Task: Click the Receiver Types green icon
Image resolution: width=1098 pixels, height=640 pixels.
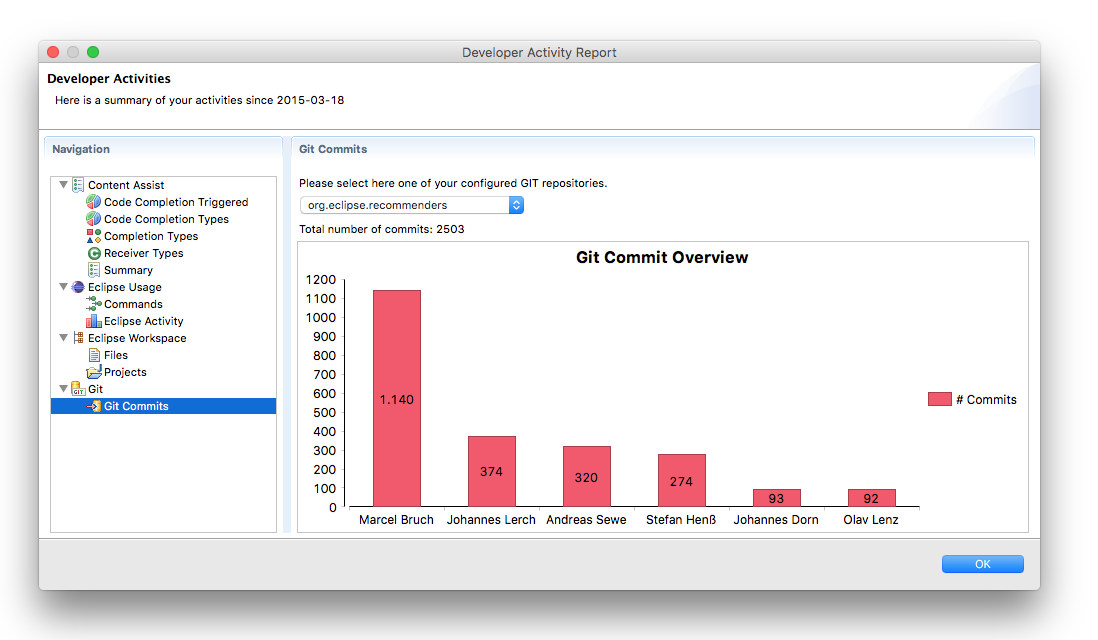Action: pyautogui.click(x=94, y=253)
